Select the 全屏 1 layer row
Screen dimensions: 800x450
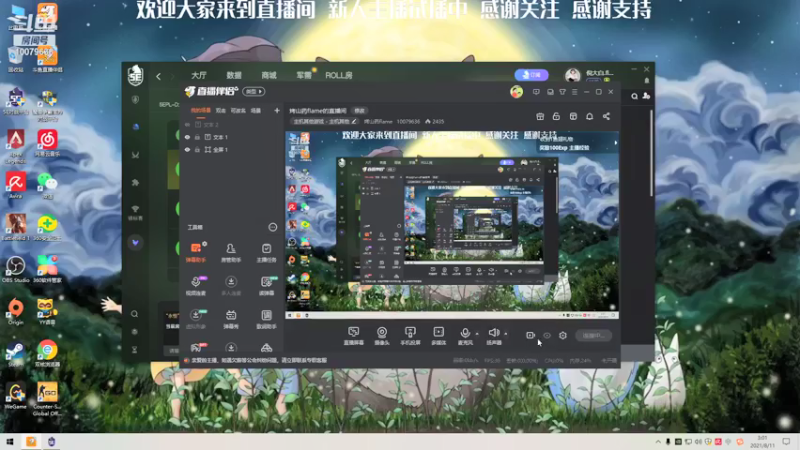pyautogui.click(x=232, y=149)
